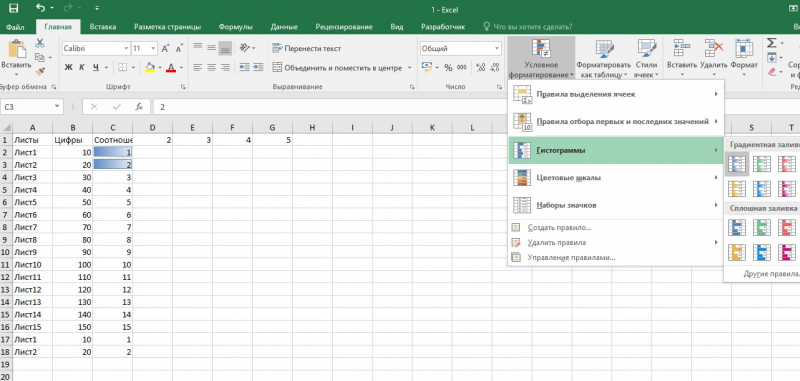
Task: Open Удалить правила submenu
Action: pyautogui.click(x=616, y=243)
